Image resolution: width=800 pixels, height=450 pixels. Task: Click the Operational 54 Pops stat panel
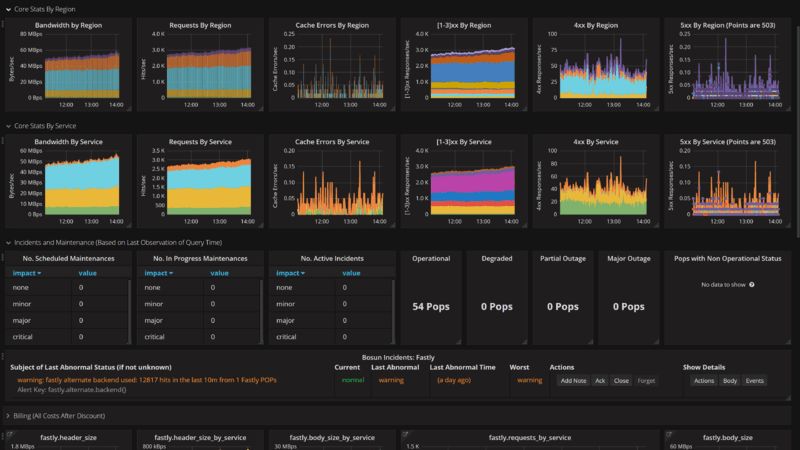432,306
